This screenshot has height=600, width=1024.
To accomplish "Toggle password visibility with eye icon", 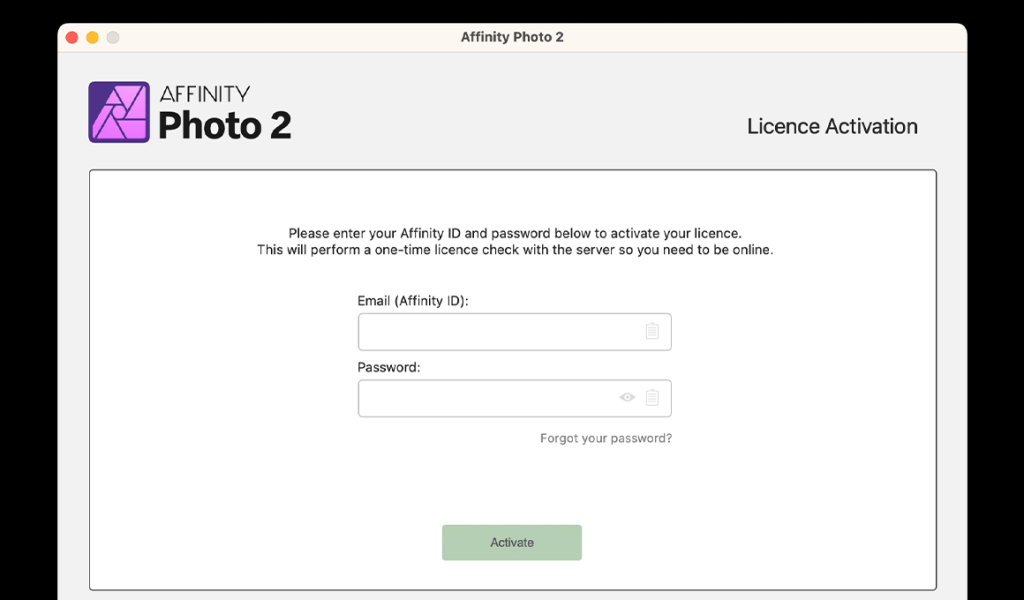I will (x=627, y=397).
